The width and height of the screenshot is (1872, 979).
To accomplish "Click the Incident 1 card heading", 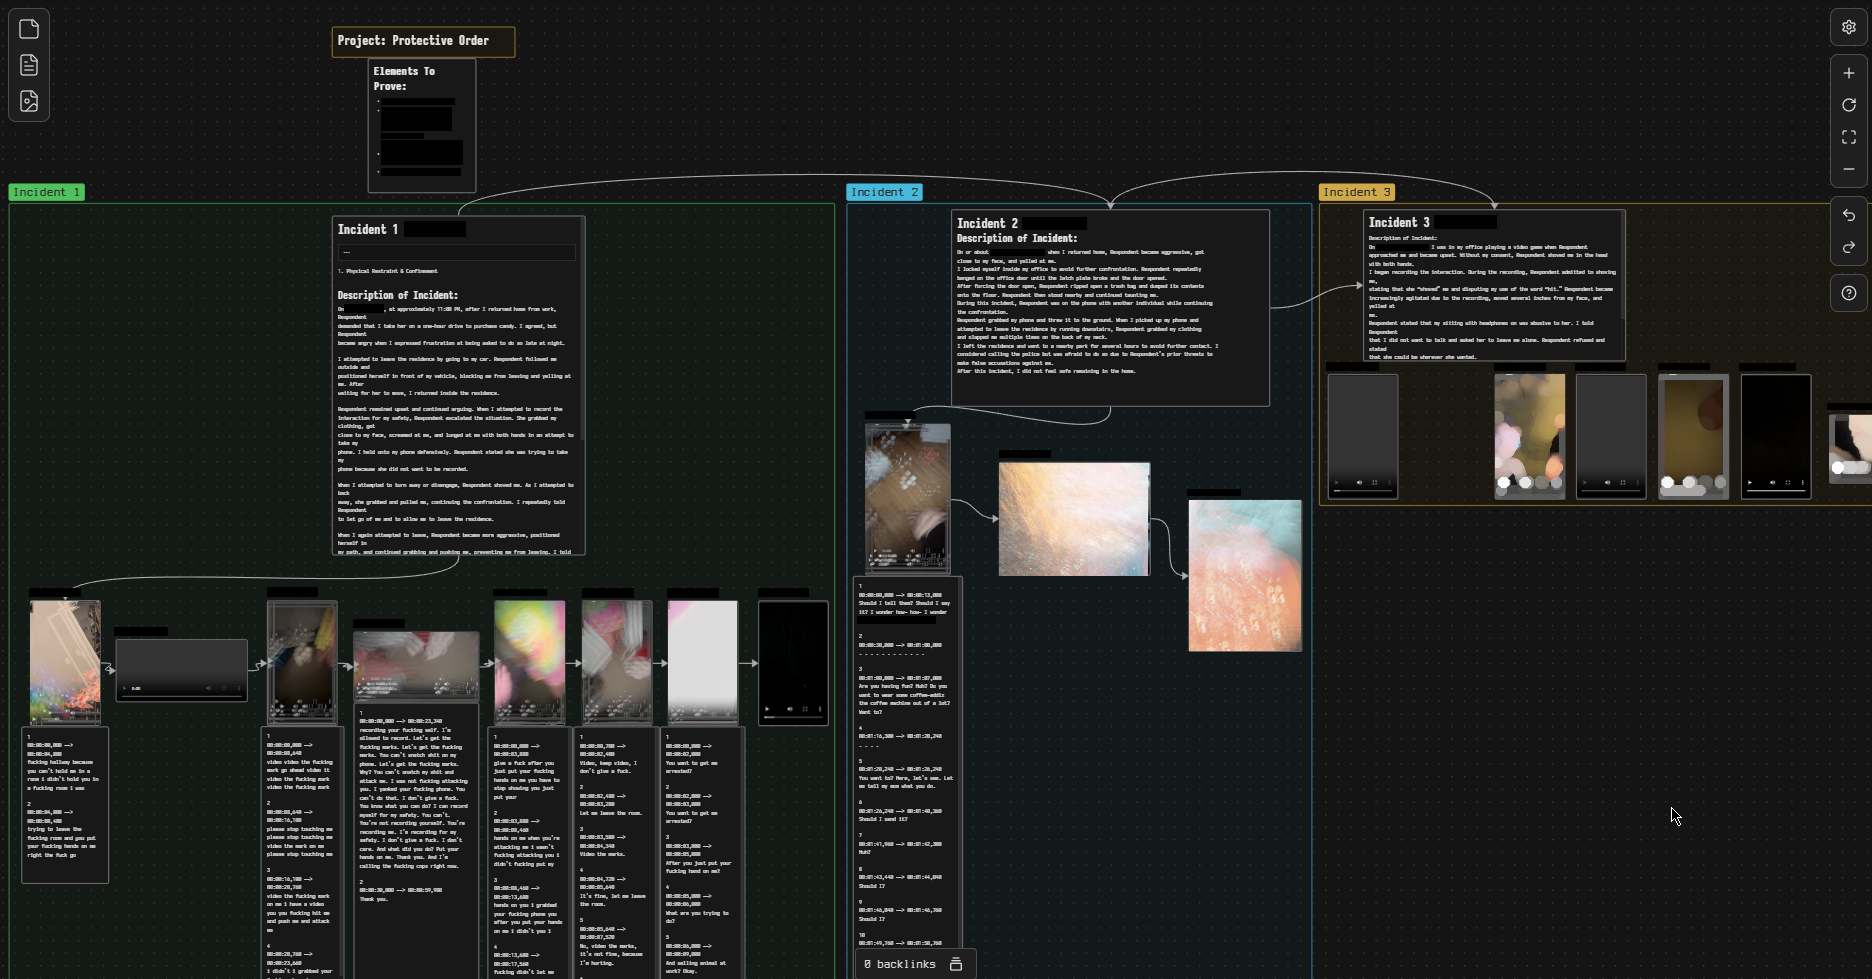I will [x=368, y=230].
